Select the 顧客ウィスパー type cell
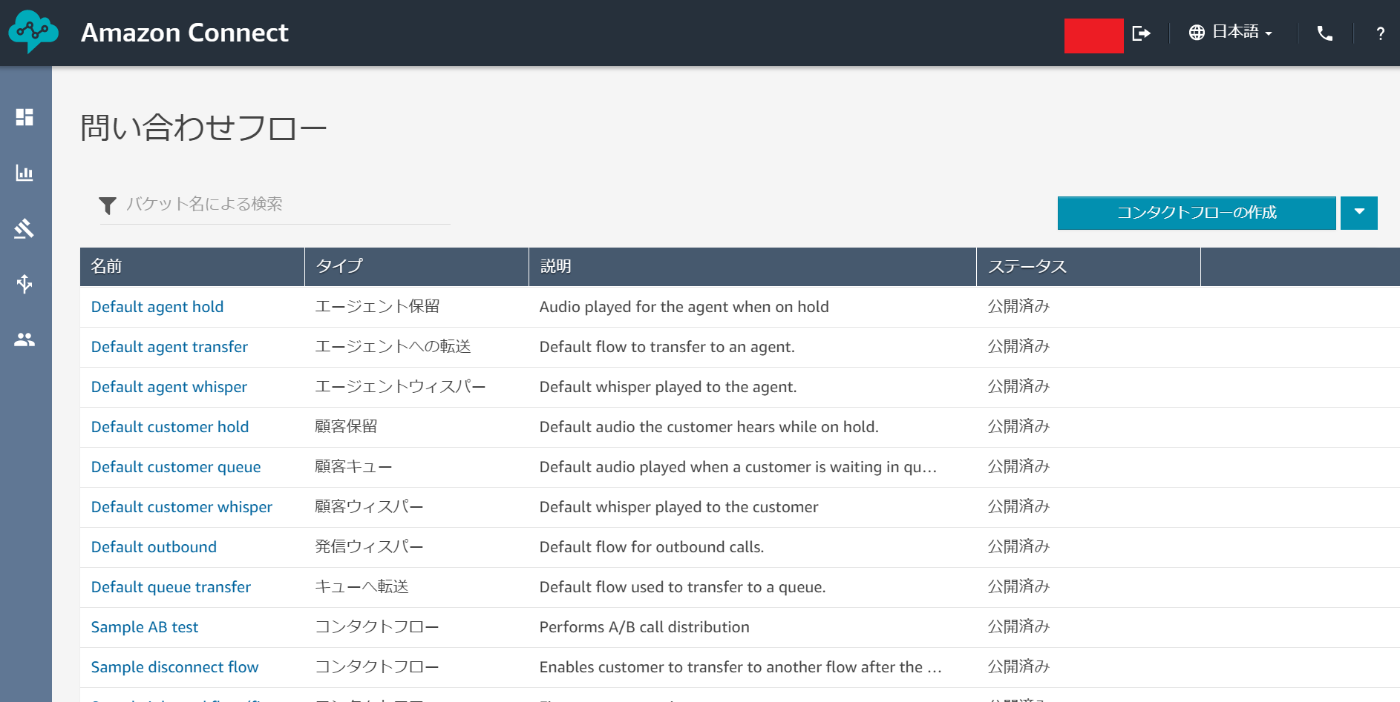Screen dimensions: 1400x702 click(x=369, y=507)
